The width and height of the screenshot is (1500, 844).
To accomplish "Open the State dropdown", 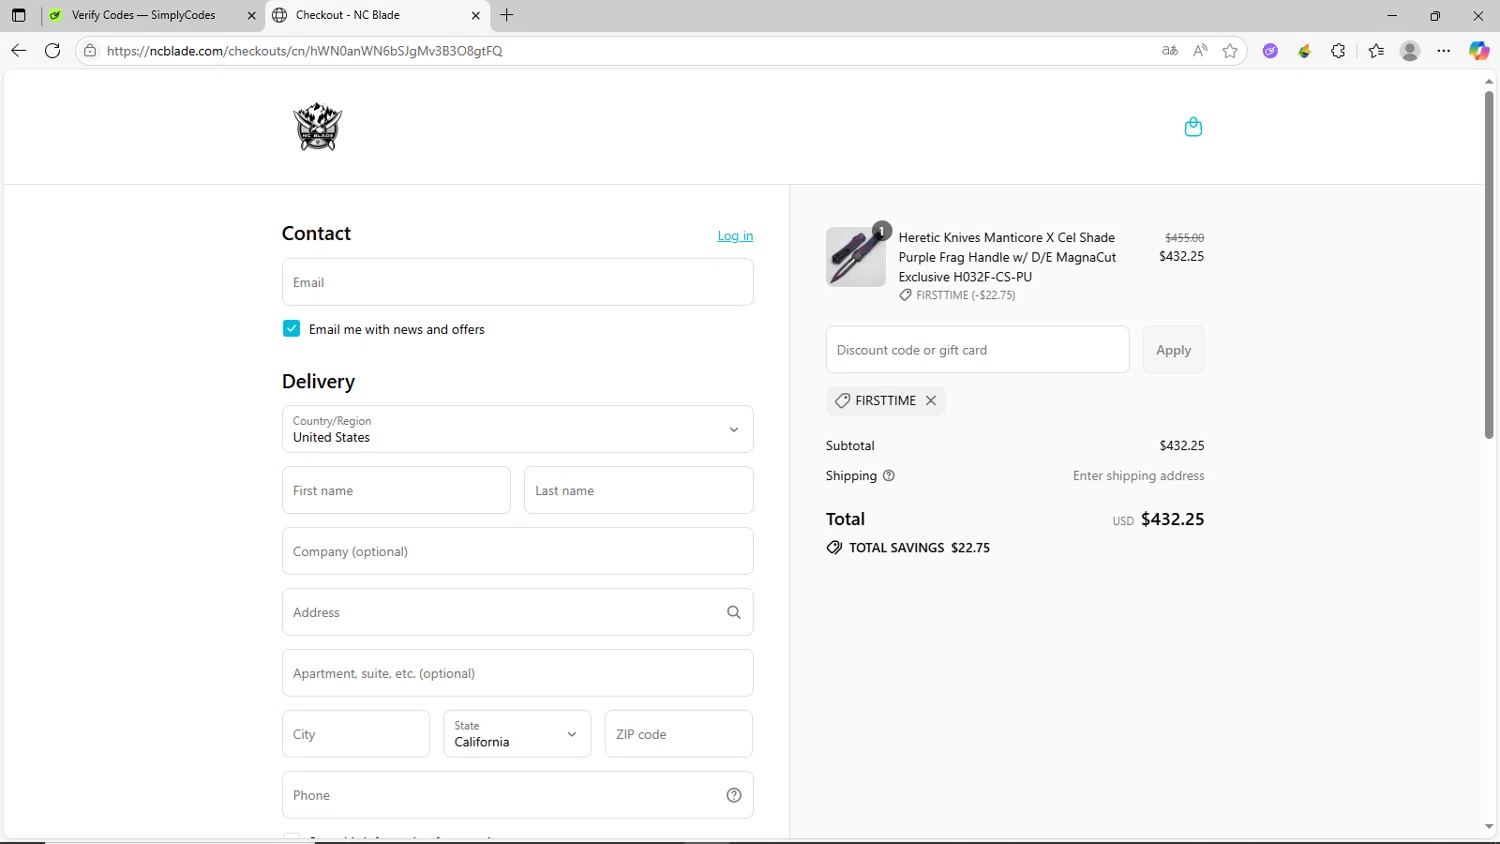I will [517, 734].
